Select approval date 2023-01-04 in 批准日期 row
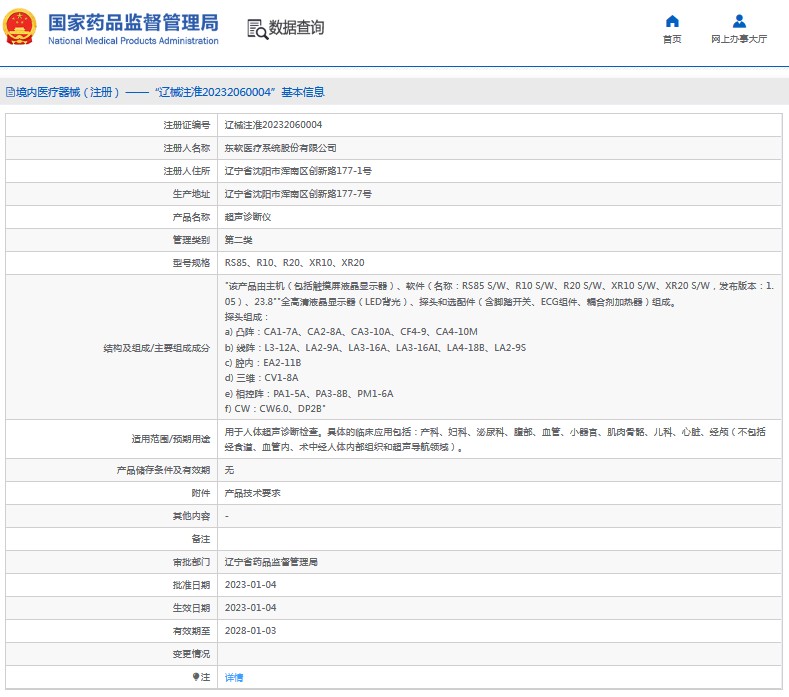The width and height of the screenshot is (789, 697). click(x=251, y=585)
